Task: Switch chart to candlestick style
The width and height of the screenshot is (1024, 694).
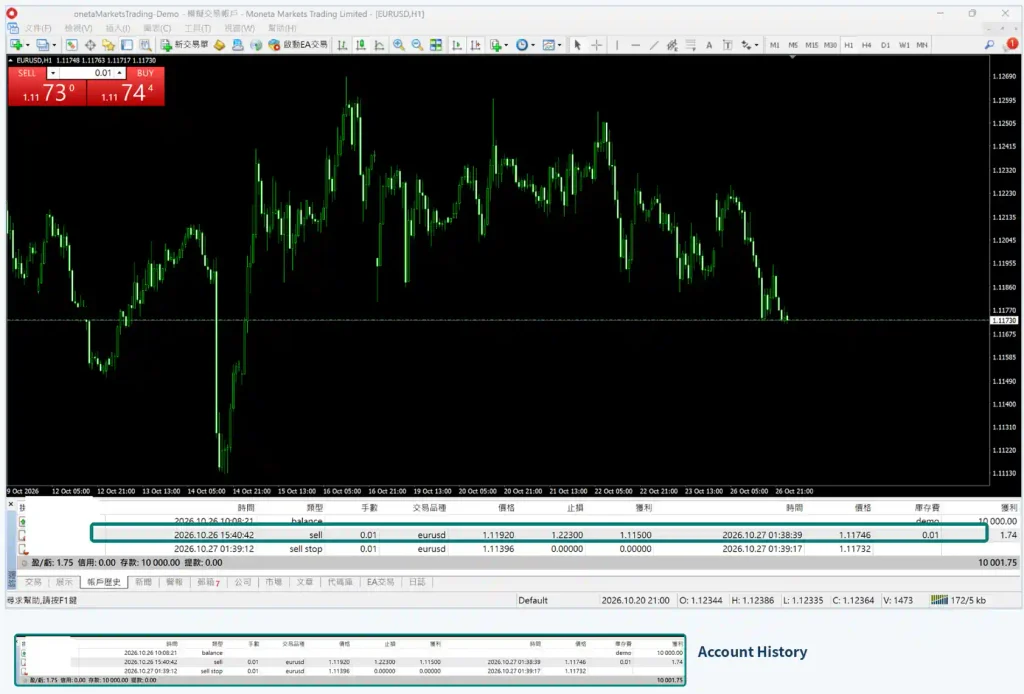Action: click(360, 45)
